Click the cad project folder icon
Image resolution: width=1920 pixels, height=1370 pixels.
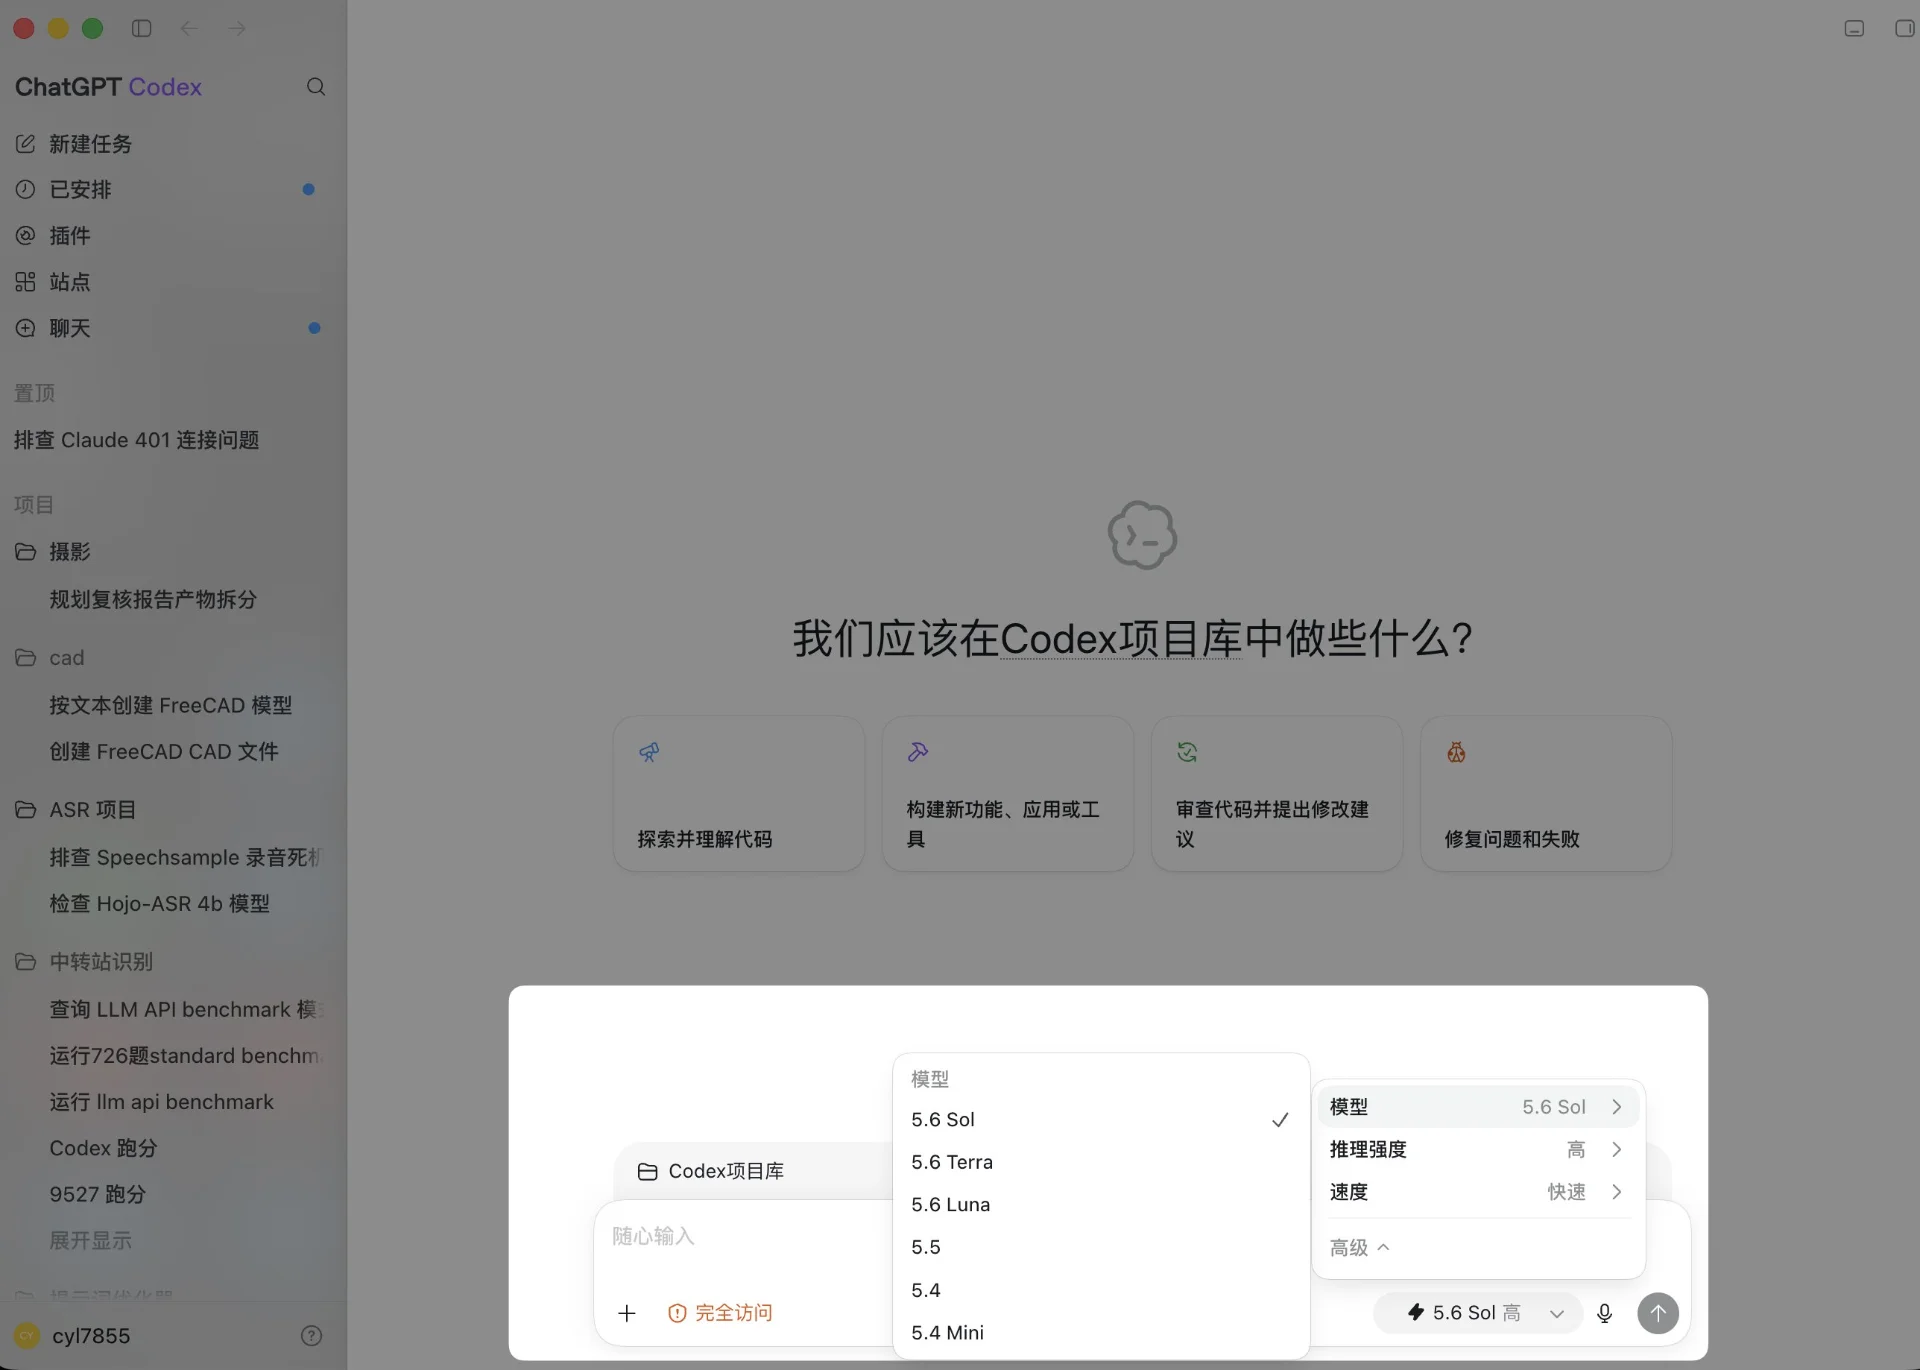point(26,658)
